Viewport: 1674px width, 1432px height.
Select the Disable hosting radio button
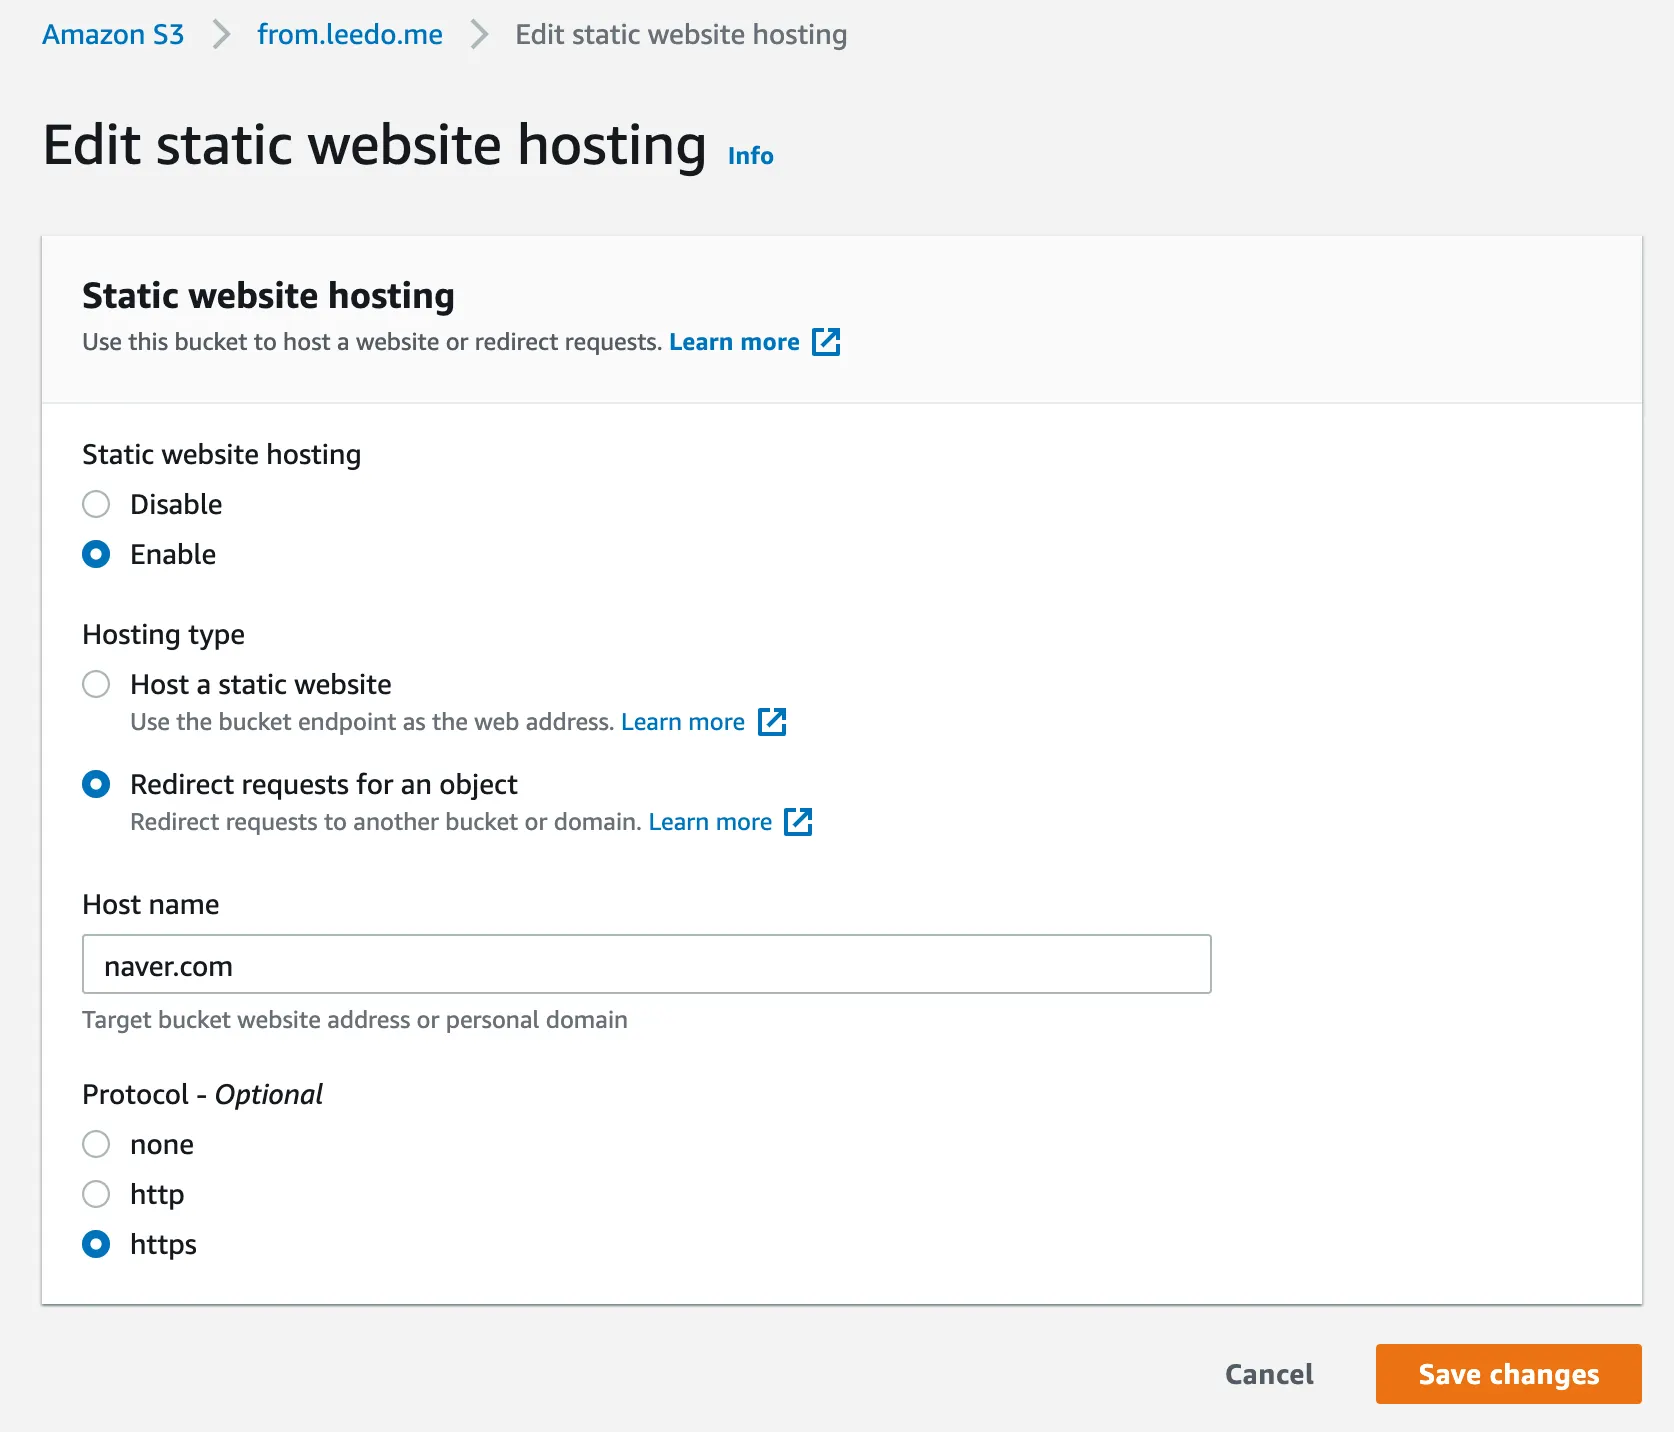click(x=96, y=504)
